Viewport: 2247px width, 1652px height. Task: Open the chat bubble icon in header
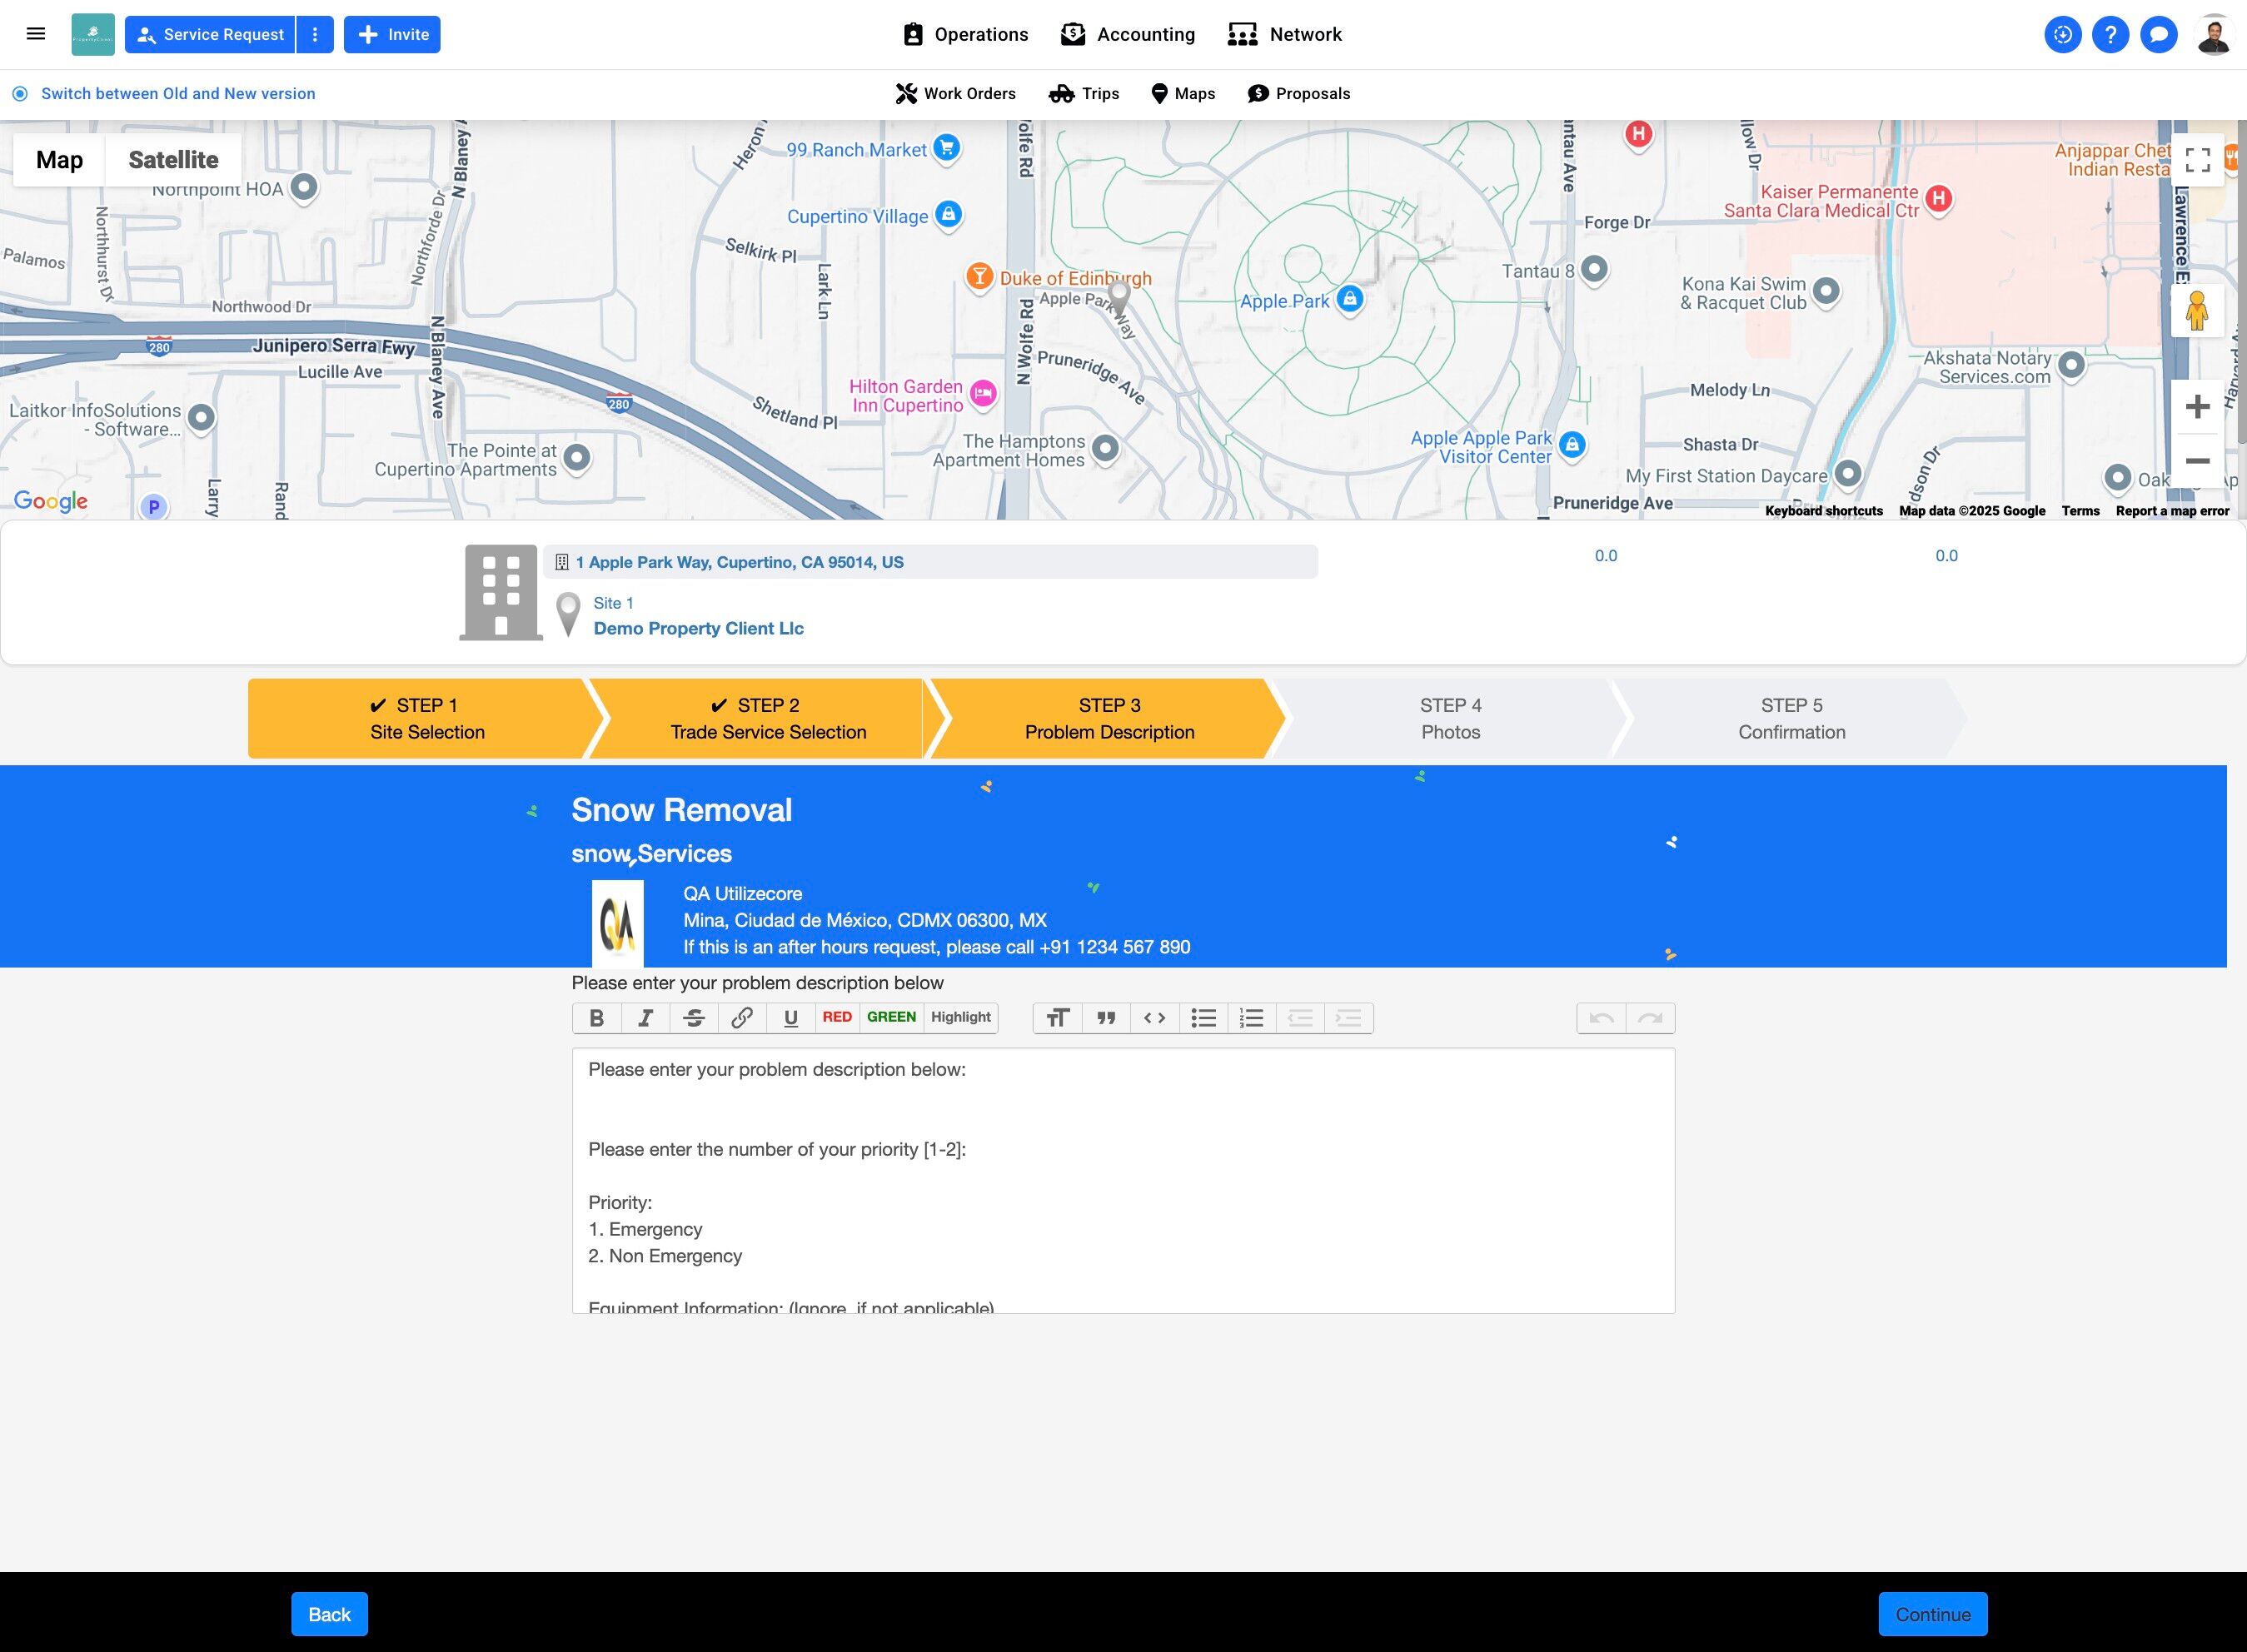tap(2158, 35)
